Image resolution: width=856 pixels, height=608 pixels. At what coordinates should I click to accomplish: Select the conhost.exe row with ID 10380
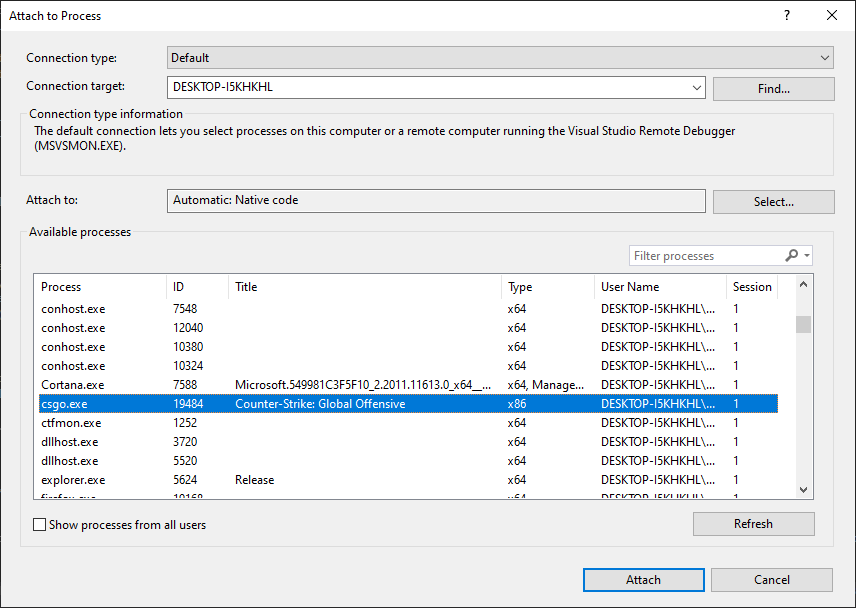(x=408, y=347)
